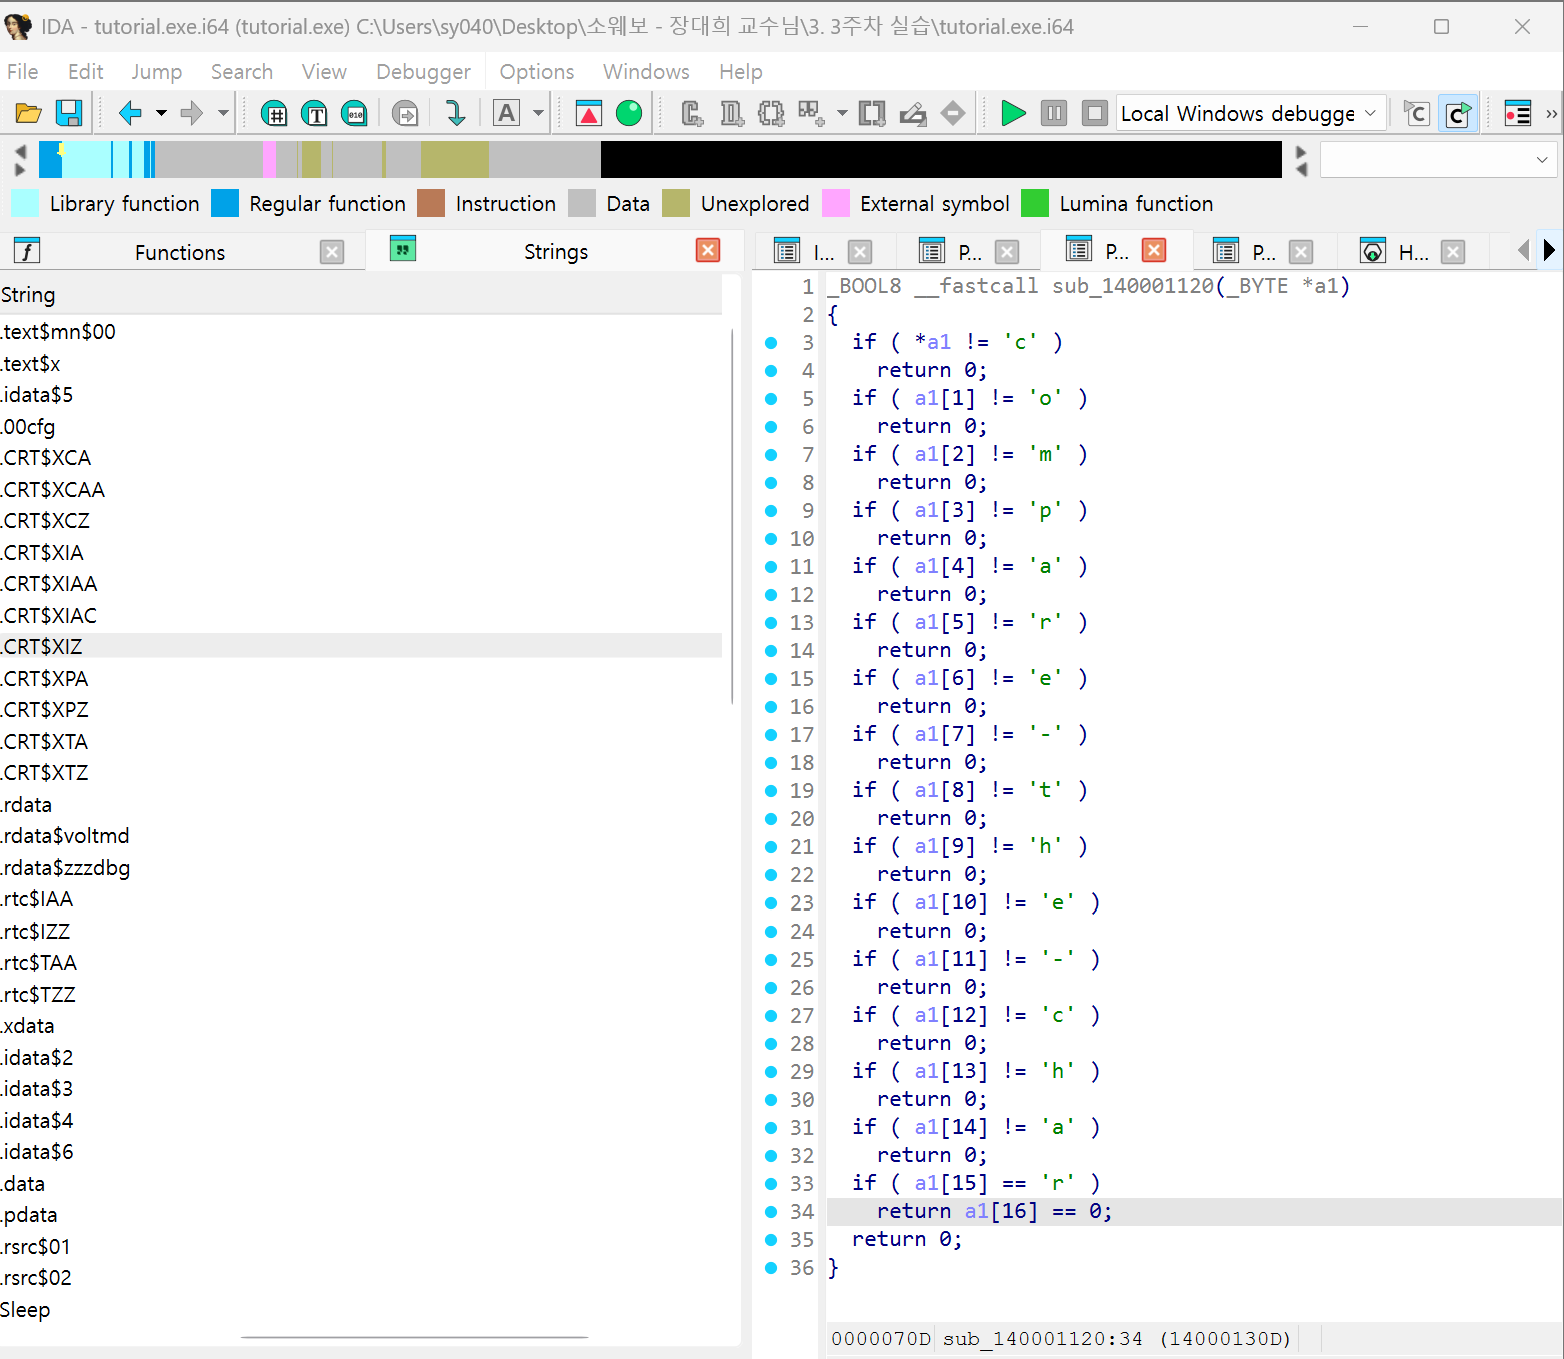Image resolution: width=1564 pixels, height=1359 pixels.
Task: Toggle breakpoint dot on line 34
Action: 771,1212
